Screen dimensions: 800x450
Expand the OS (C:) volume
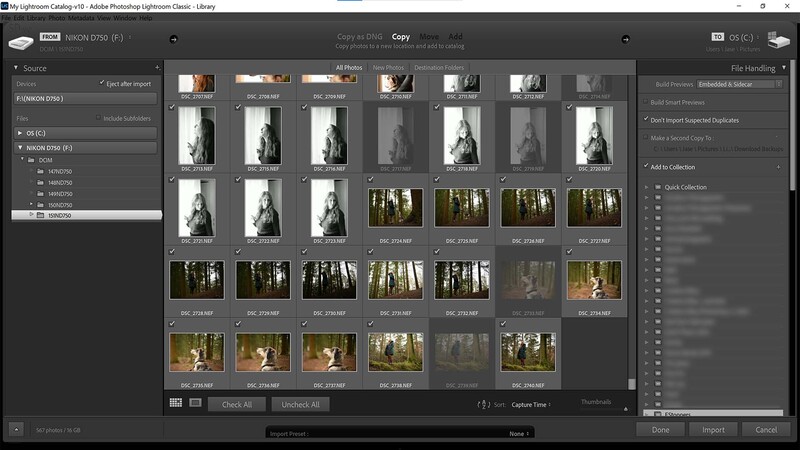tap(20, 133)
